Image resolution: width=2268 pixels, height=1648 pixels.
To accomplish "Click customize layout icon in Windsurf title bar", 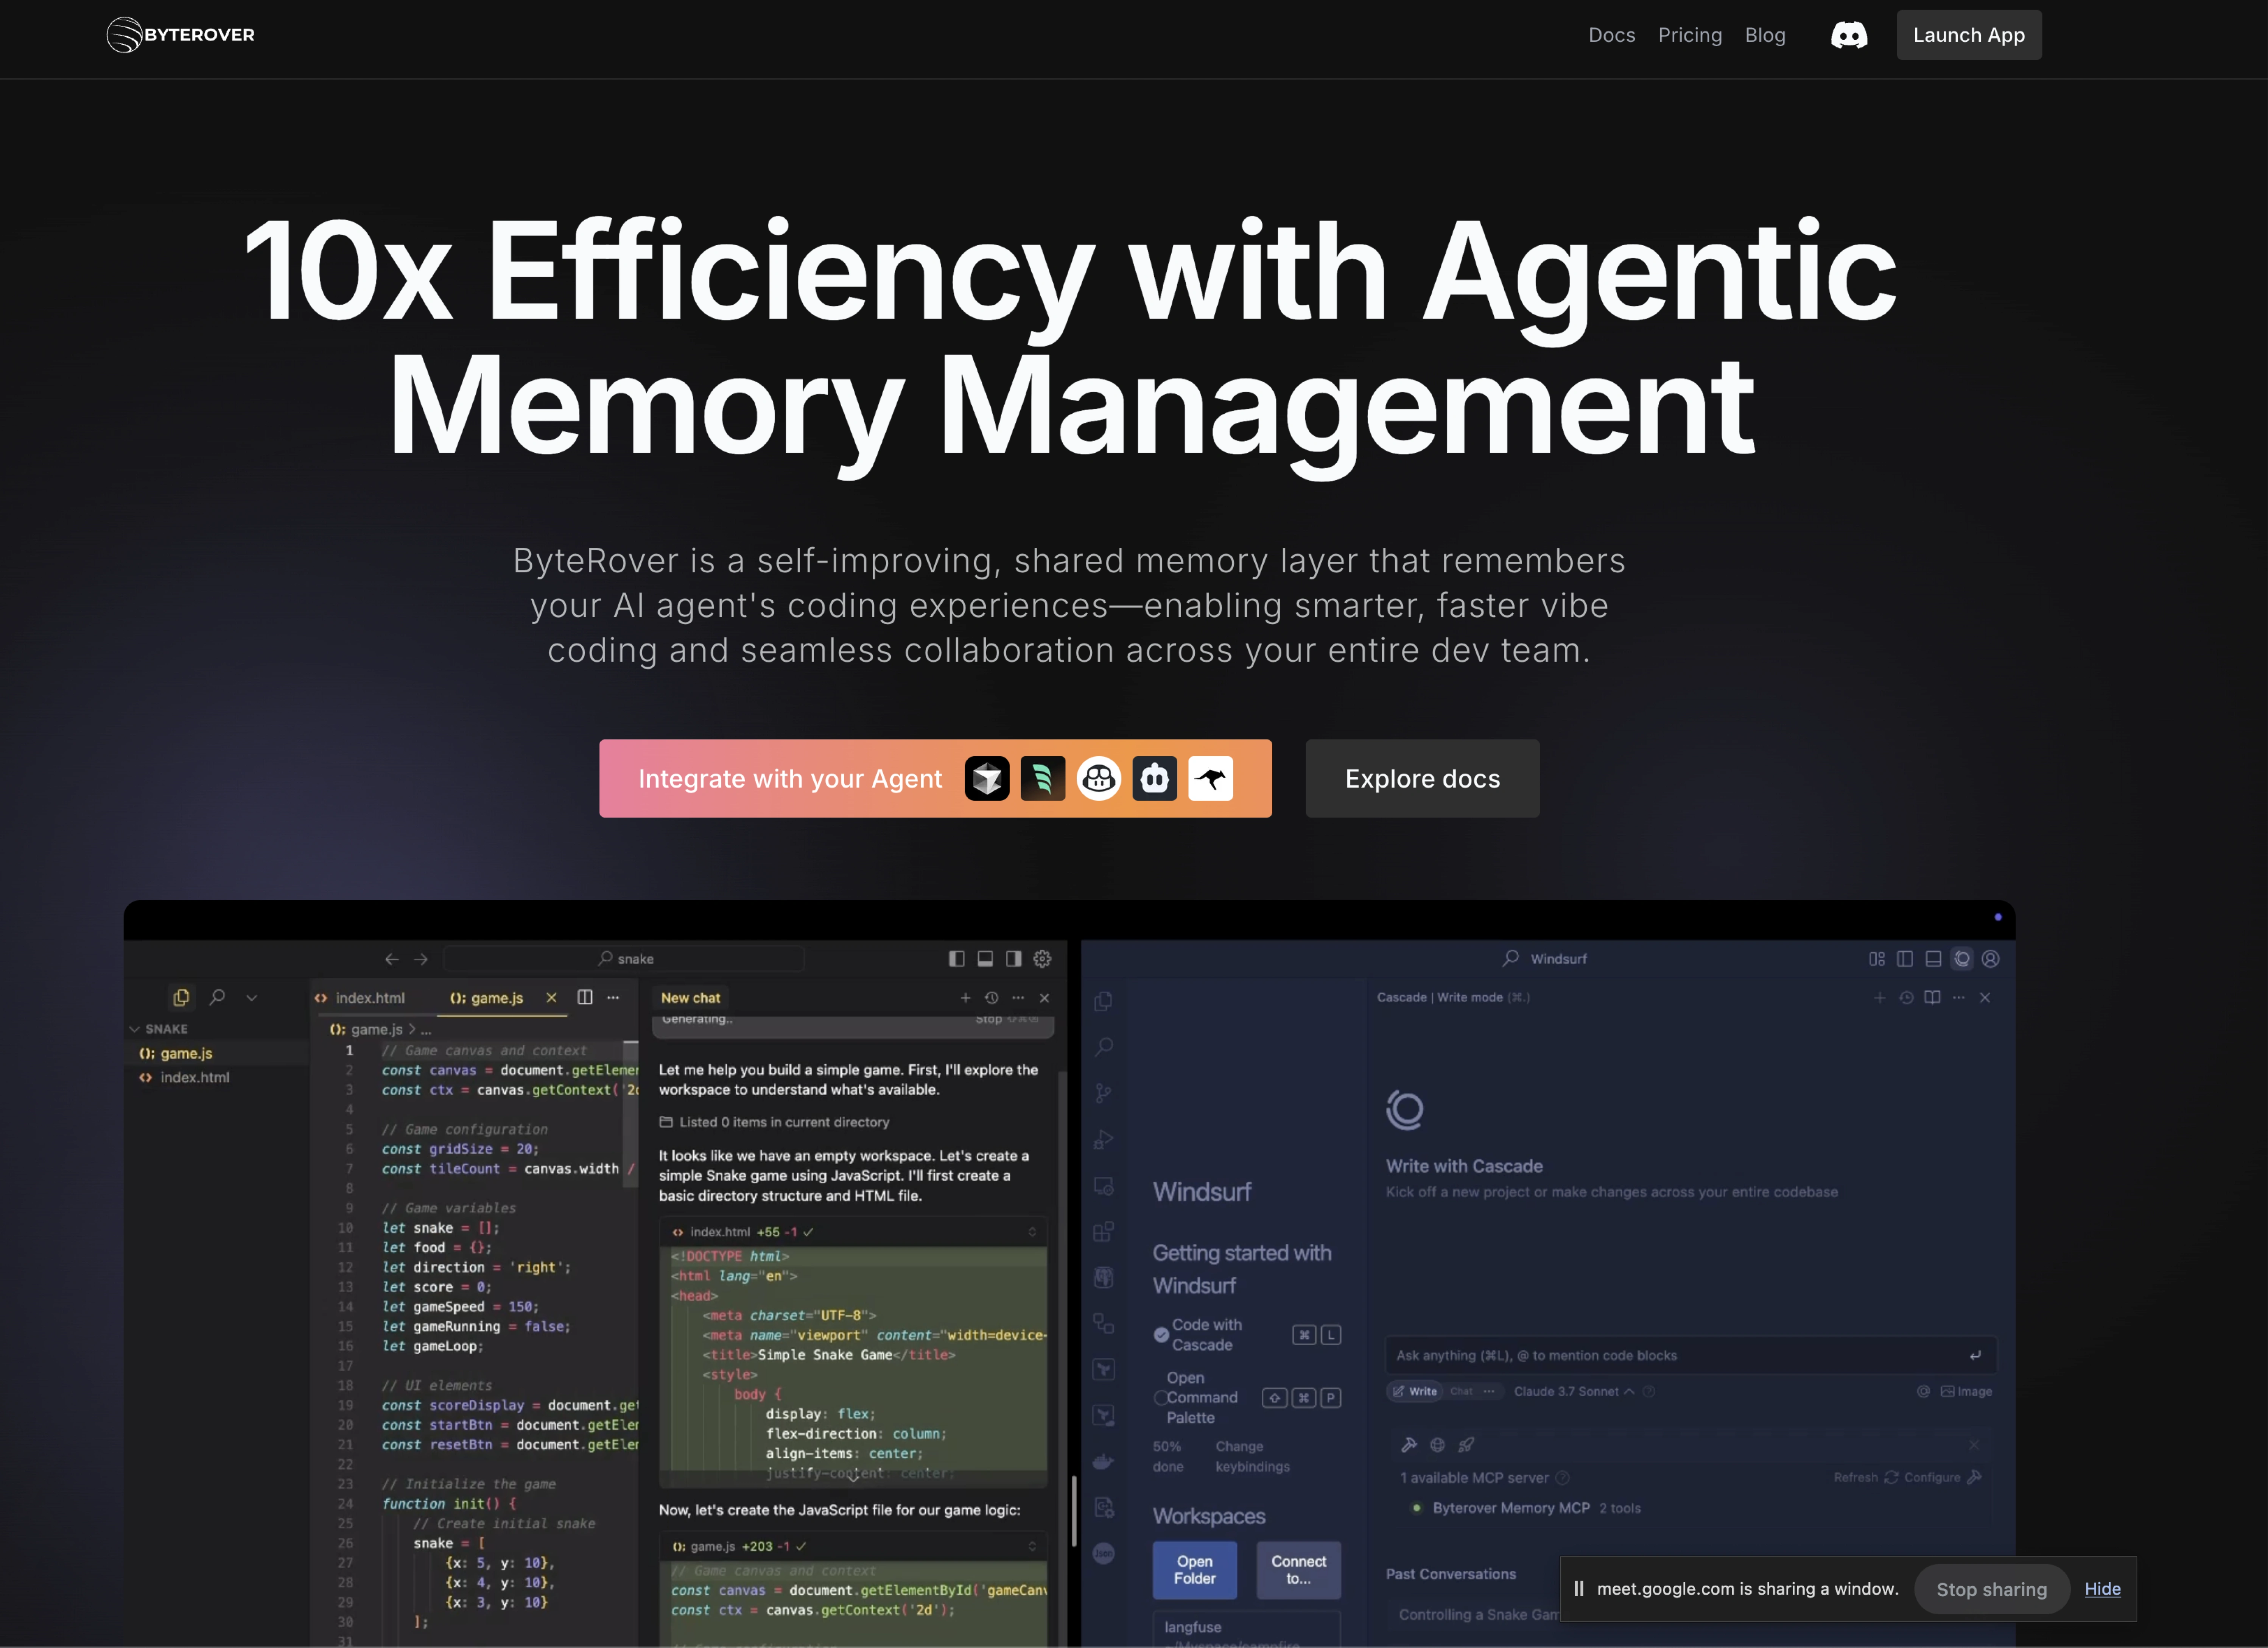I will pos(1877,959).
